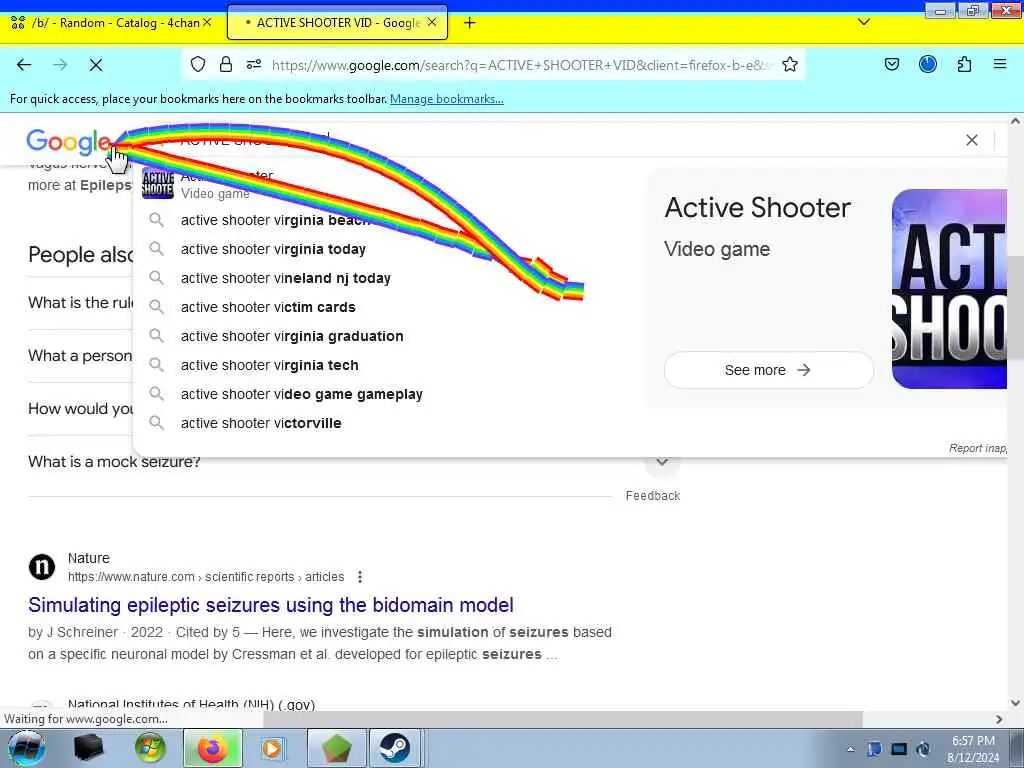This screenshot has width=1024, height=768.
Task: Click the Google logo
Action: tap(69, 142)
